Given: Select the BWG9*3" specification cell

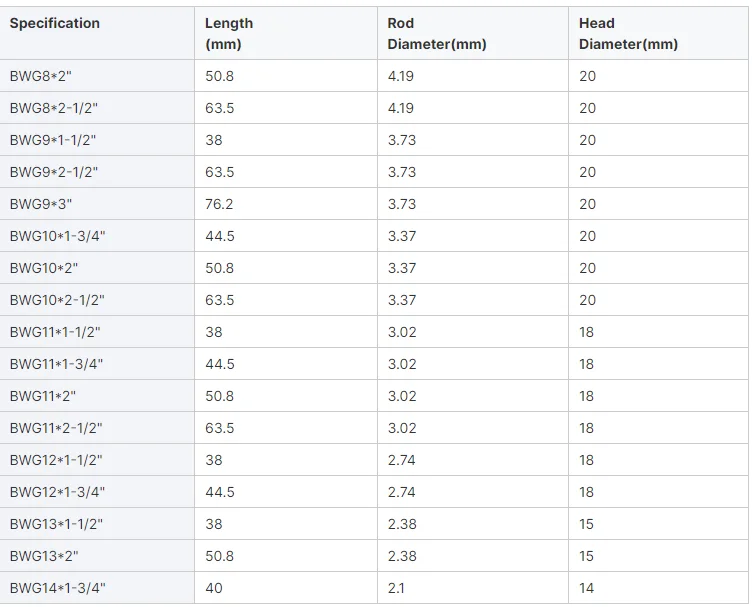Looking at the screenshot, I should click(x=41, y=204).
